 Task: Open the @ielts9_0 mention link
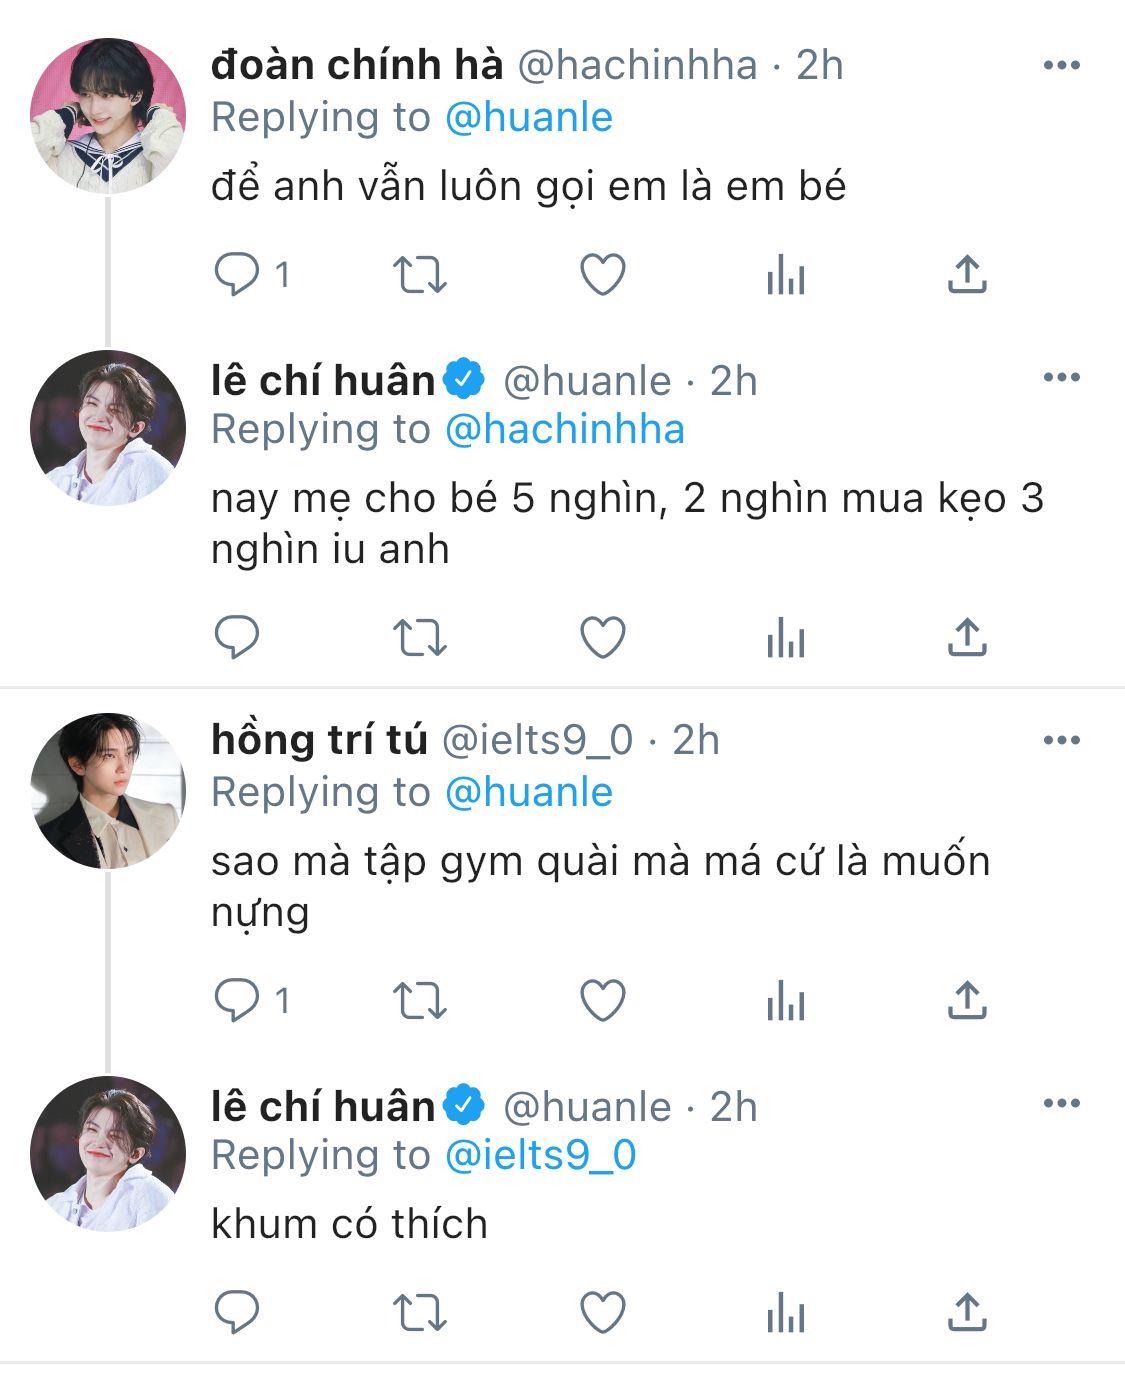pos(540,1156)
